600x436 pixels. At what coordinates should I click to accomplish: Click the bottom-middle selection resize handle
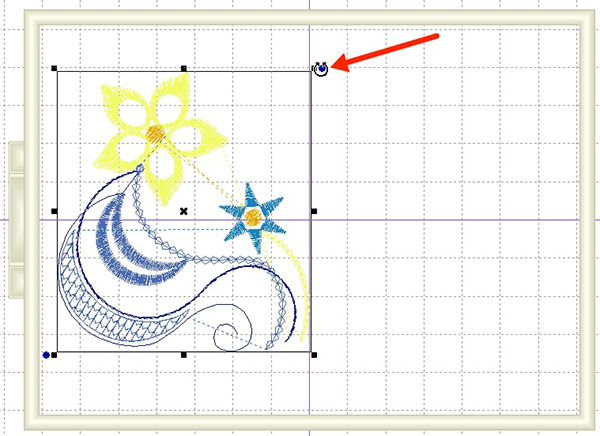click(x=184, y=354)
